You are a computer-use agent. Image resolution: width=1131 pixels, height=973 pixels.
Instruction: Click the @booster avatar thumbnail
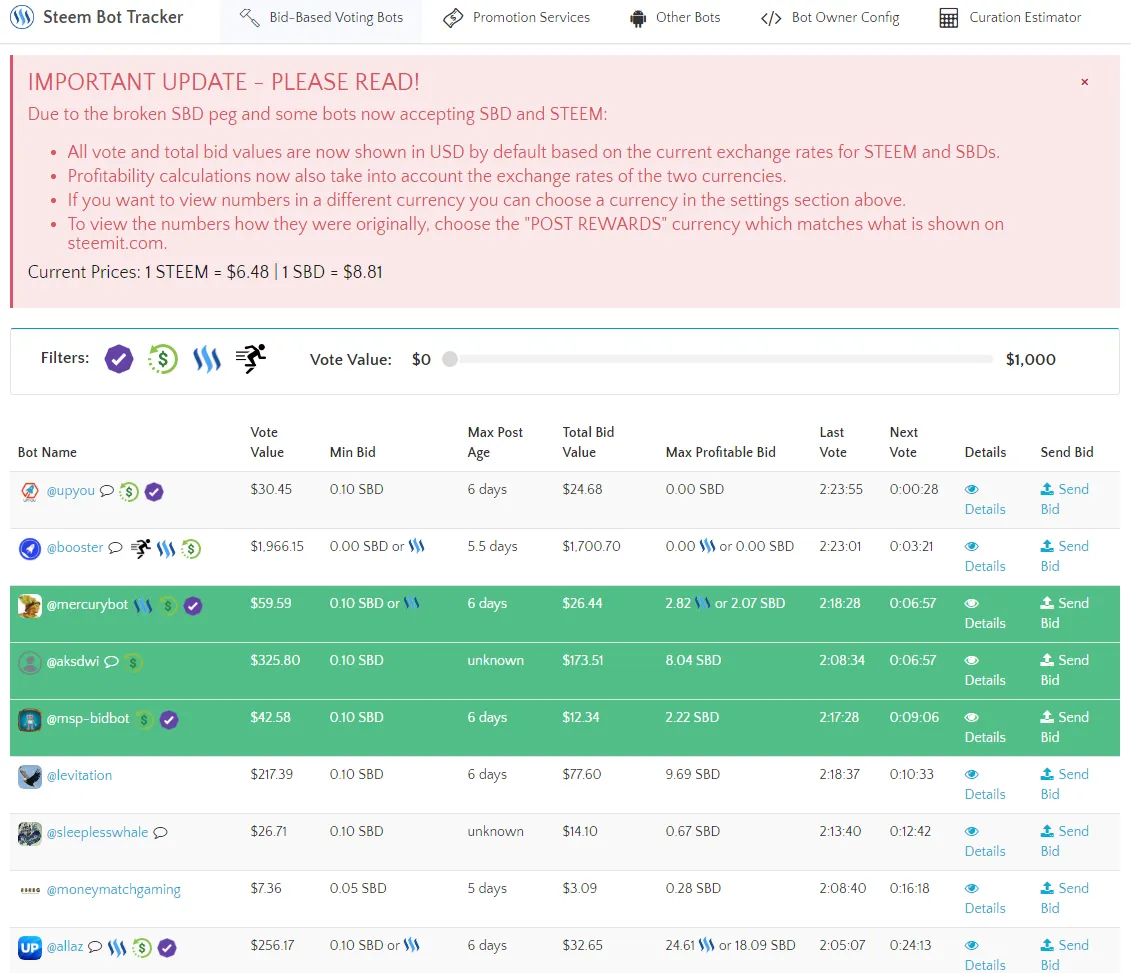[x=30, y=549]
